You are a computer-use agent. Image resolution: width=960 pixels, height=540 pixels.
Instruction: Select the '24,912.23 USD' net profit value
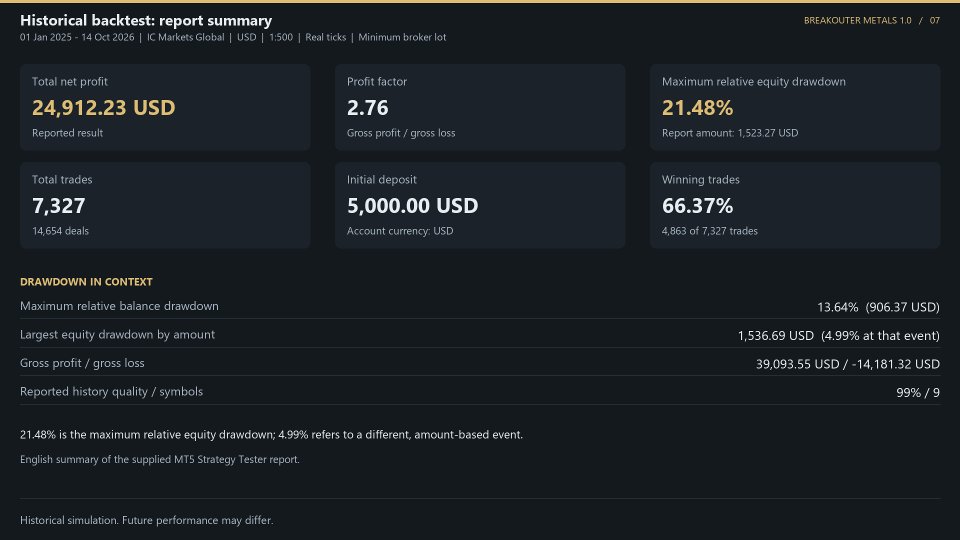(103, 108)
